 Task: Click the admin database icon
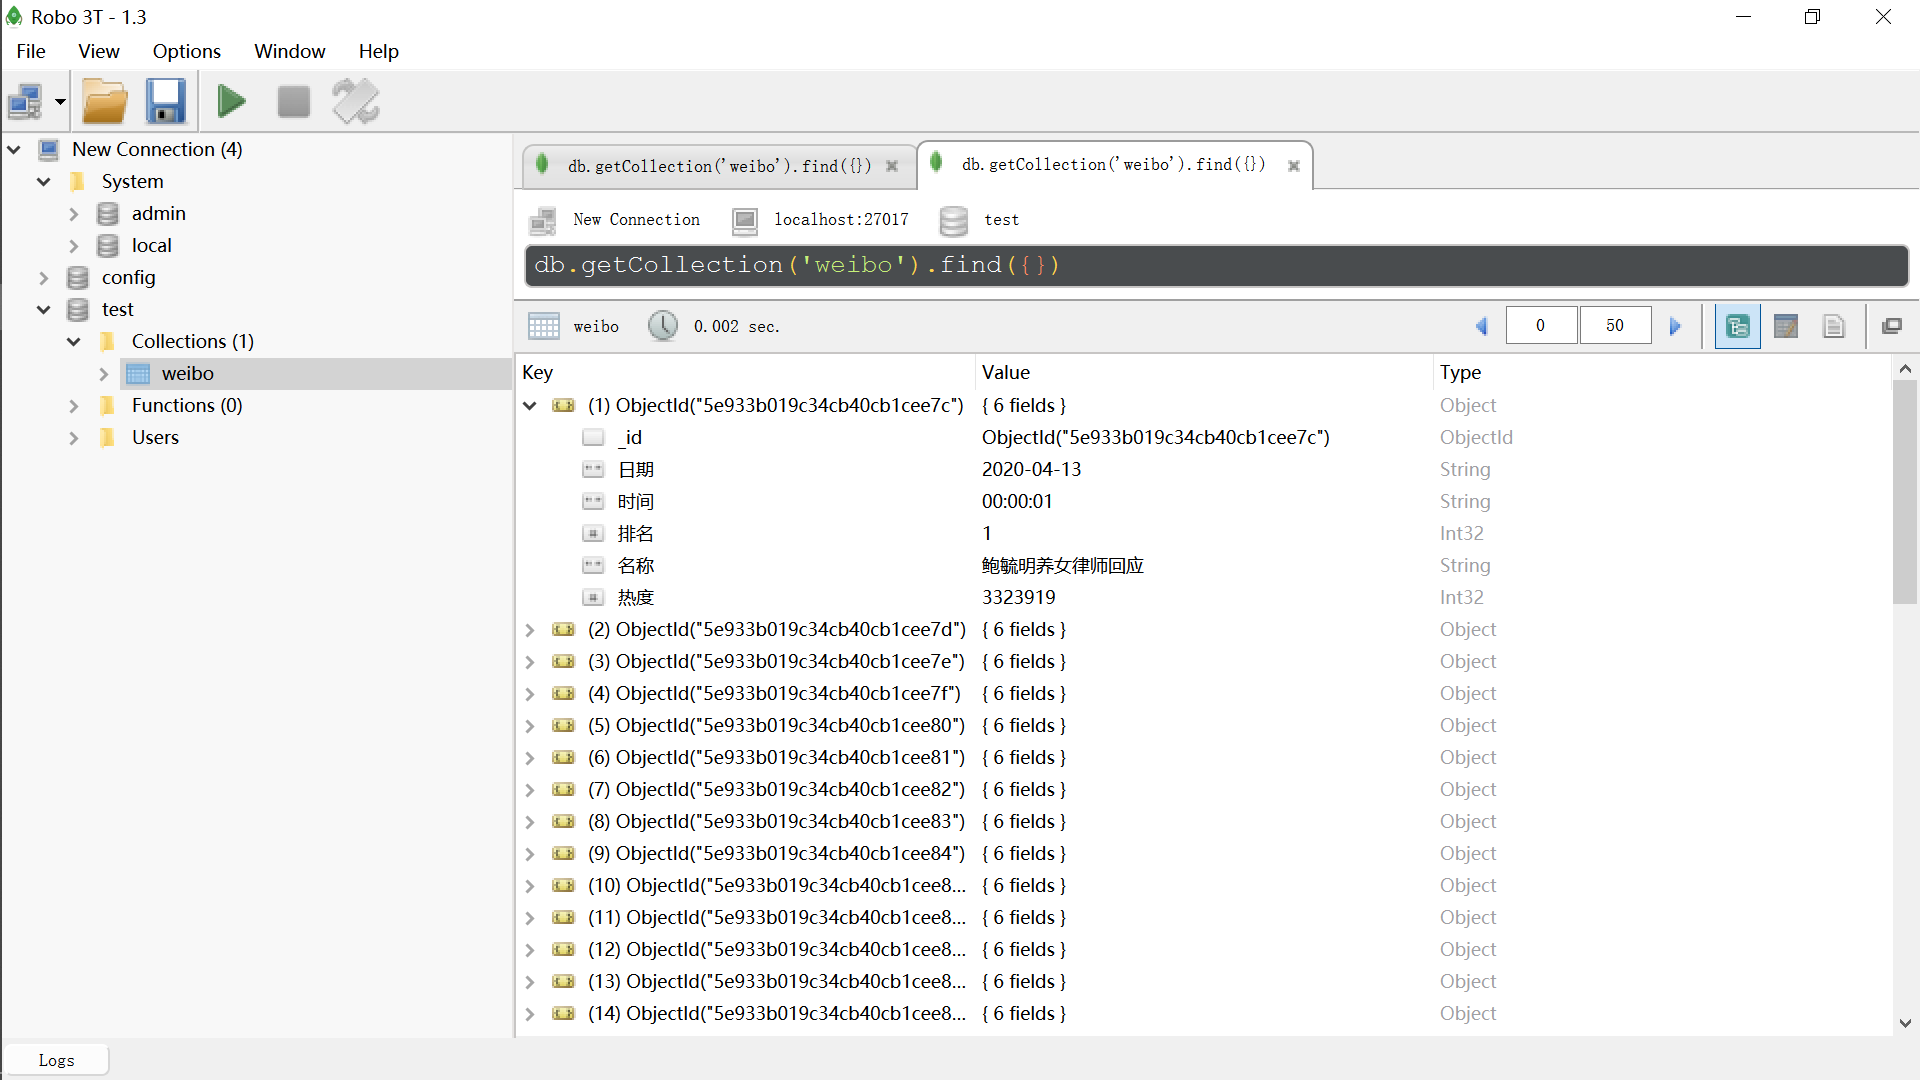click(108, 213)
